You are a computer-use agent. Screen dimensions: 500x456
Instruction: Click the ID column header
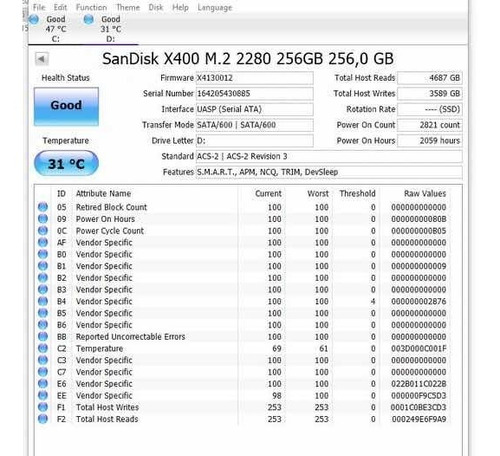click(x=61, y=193)
